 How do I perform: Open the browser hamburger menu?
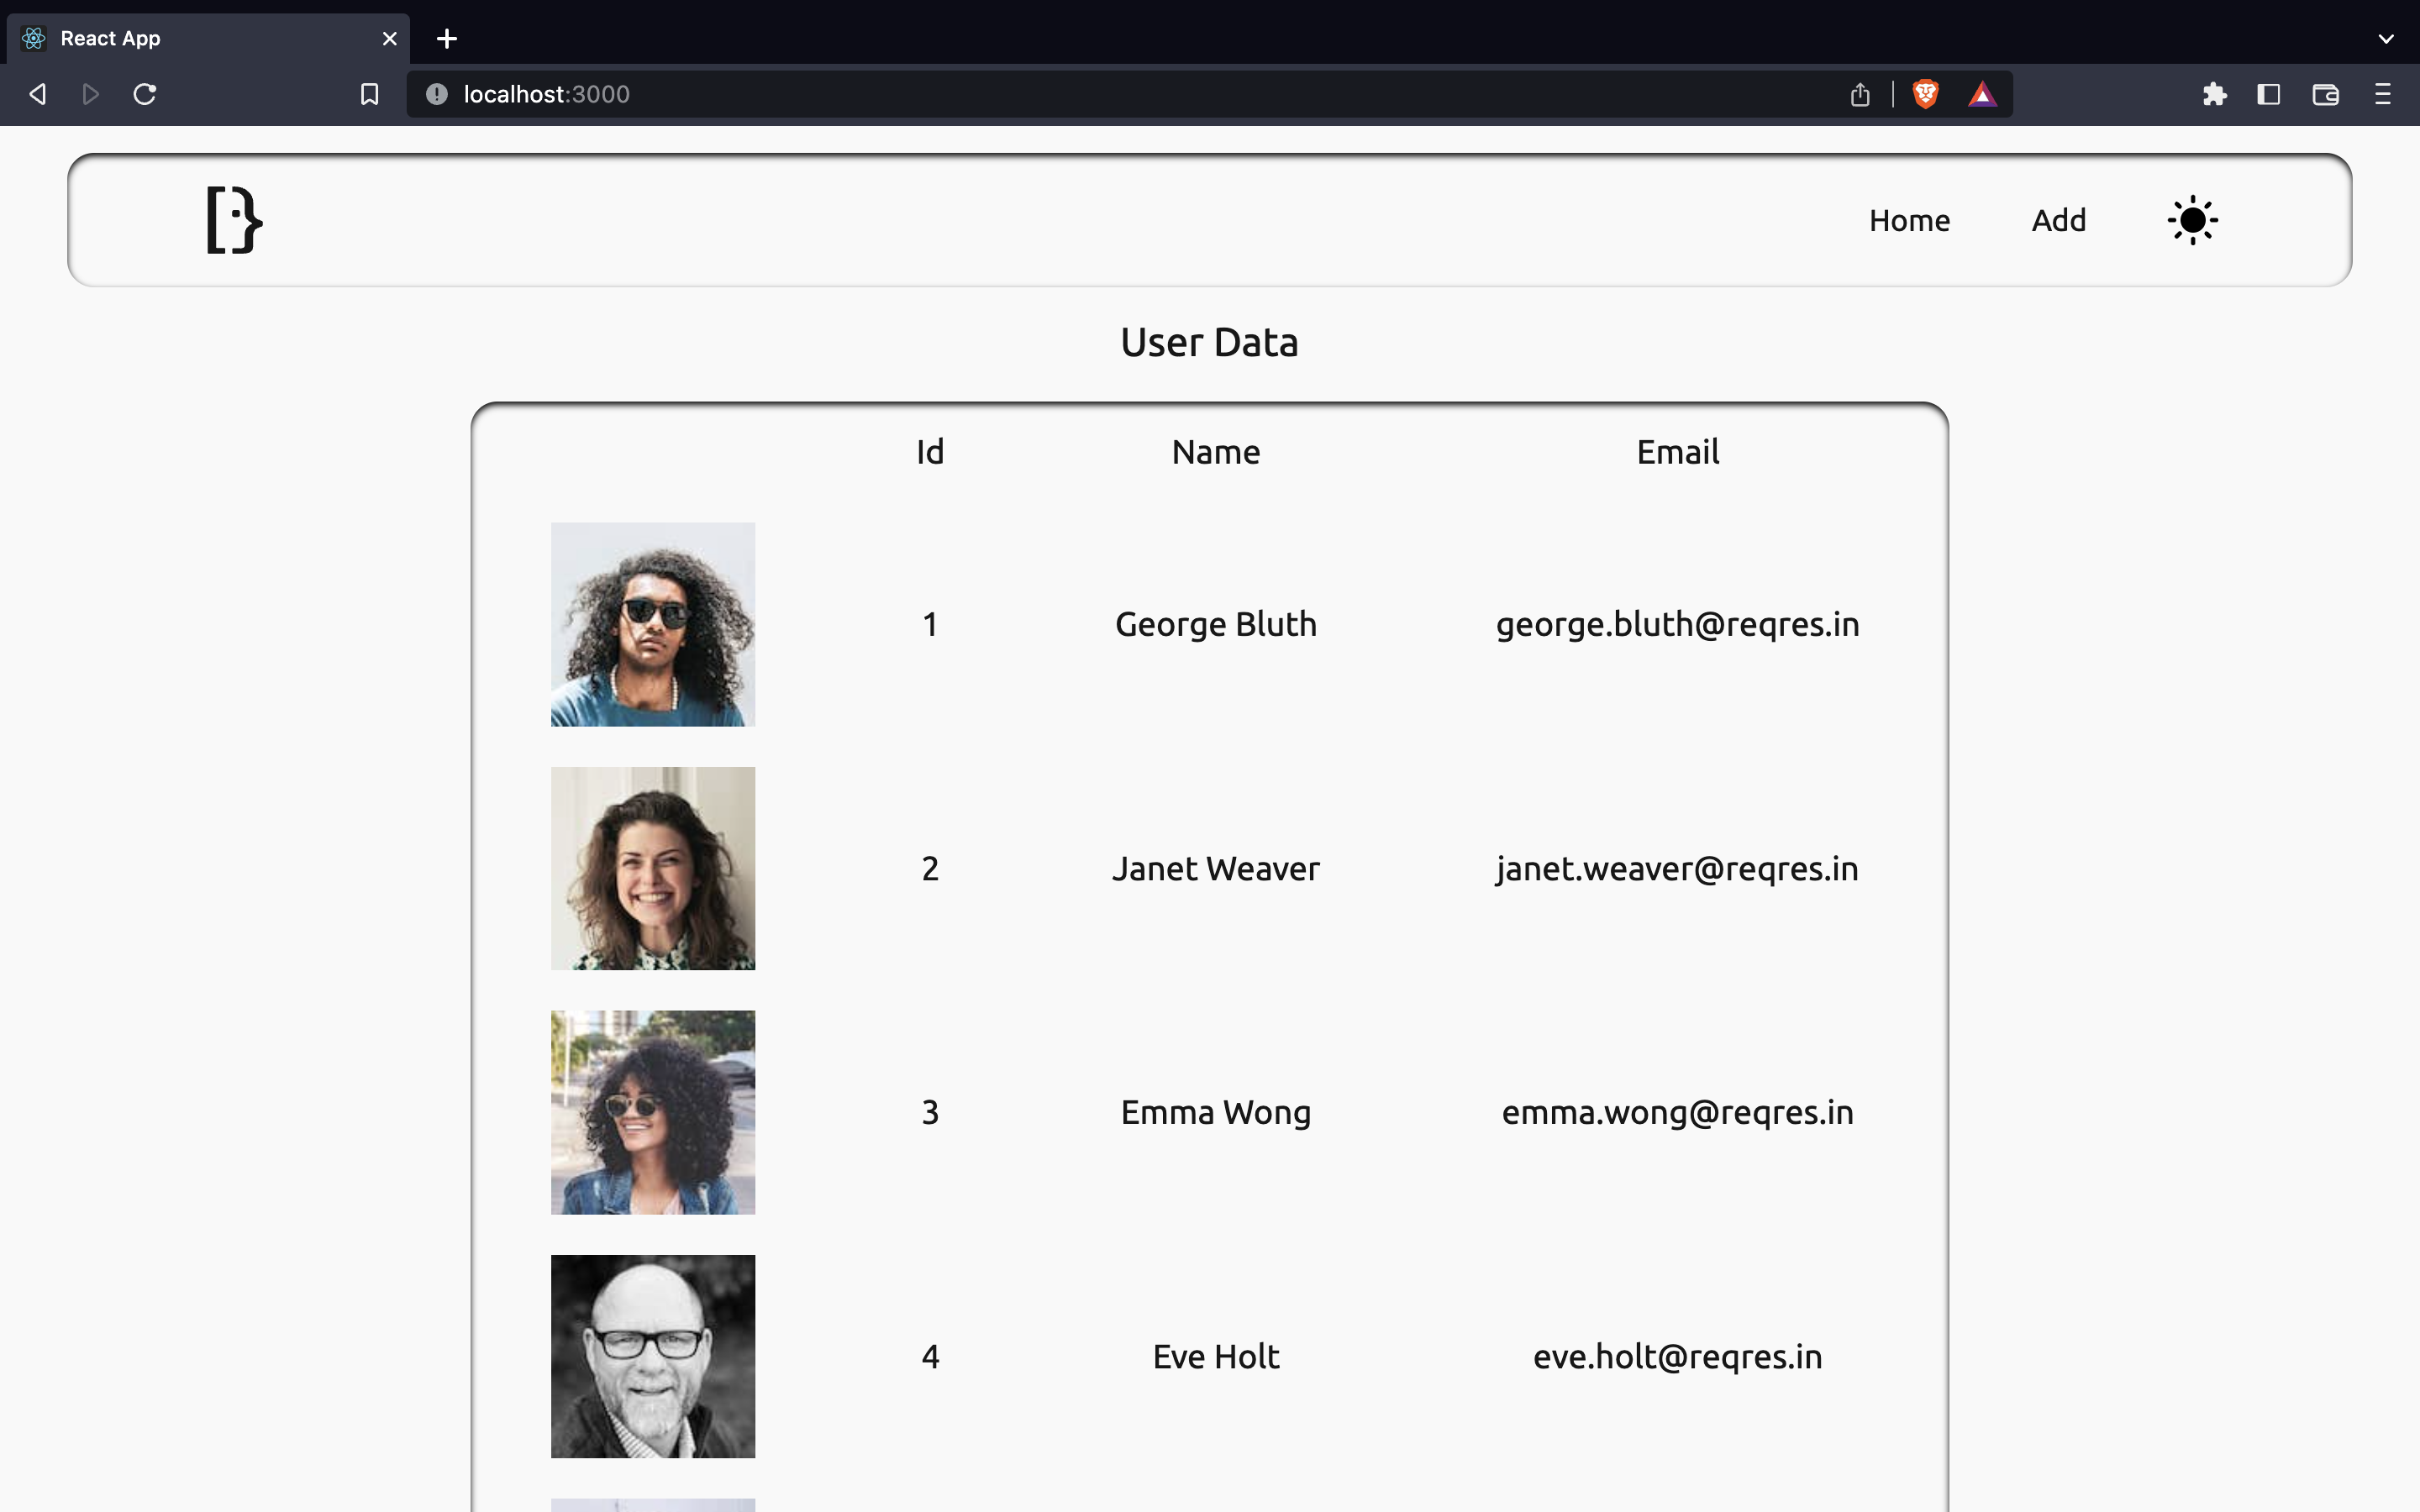coord(2384,94)
